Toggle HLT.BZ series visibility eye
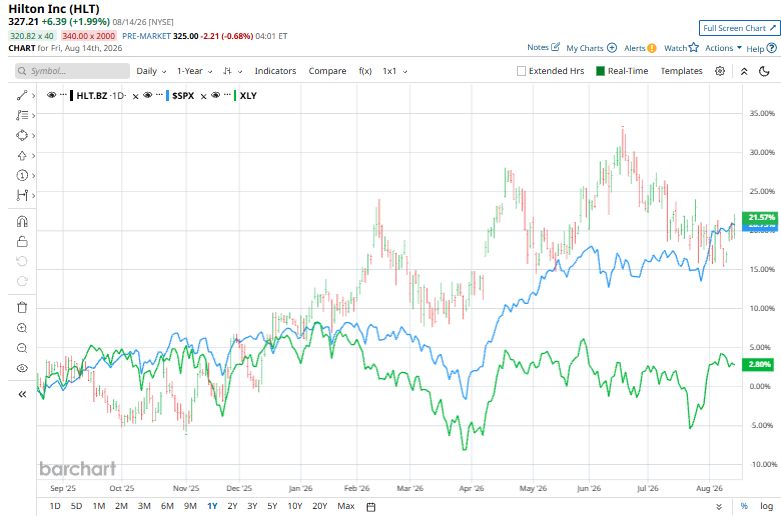This screenshot has height=520, width=781. click(x=51, y=95)
